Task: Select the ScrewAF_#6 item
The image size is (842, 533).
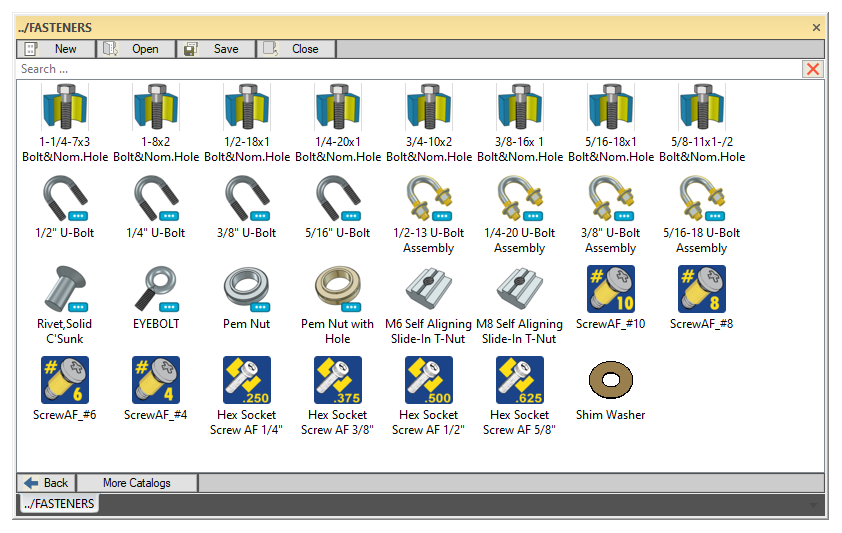Action: pos(65,380)
